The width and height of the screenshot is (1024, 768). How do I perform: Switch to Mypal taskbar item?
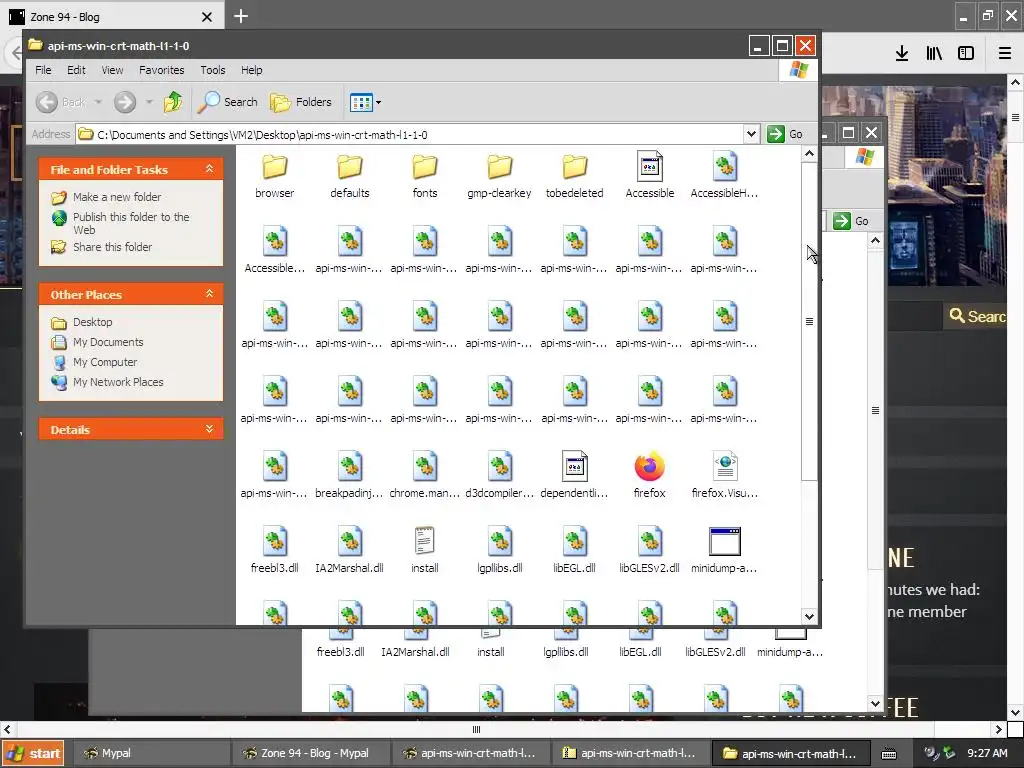150,753
